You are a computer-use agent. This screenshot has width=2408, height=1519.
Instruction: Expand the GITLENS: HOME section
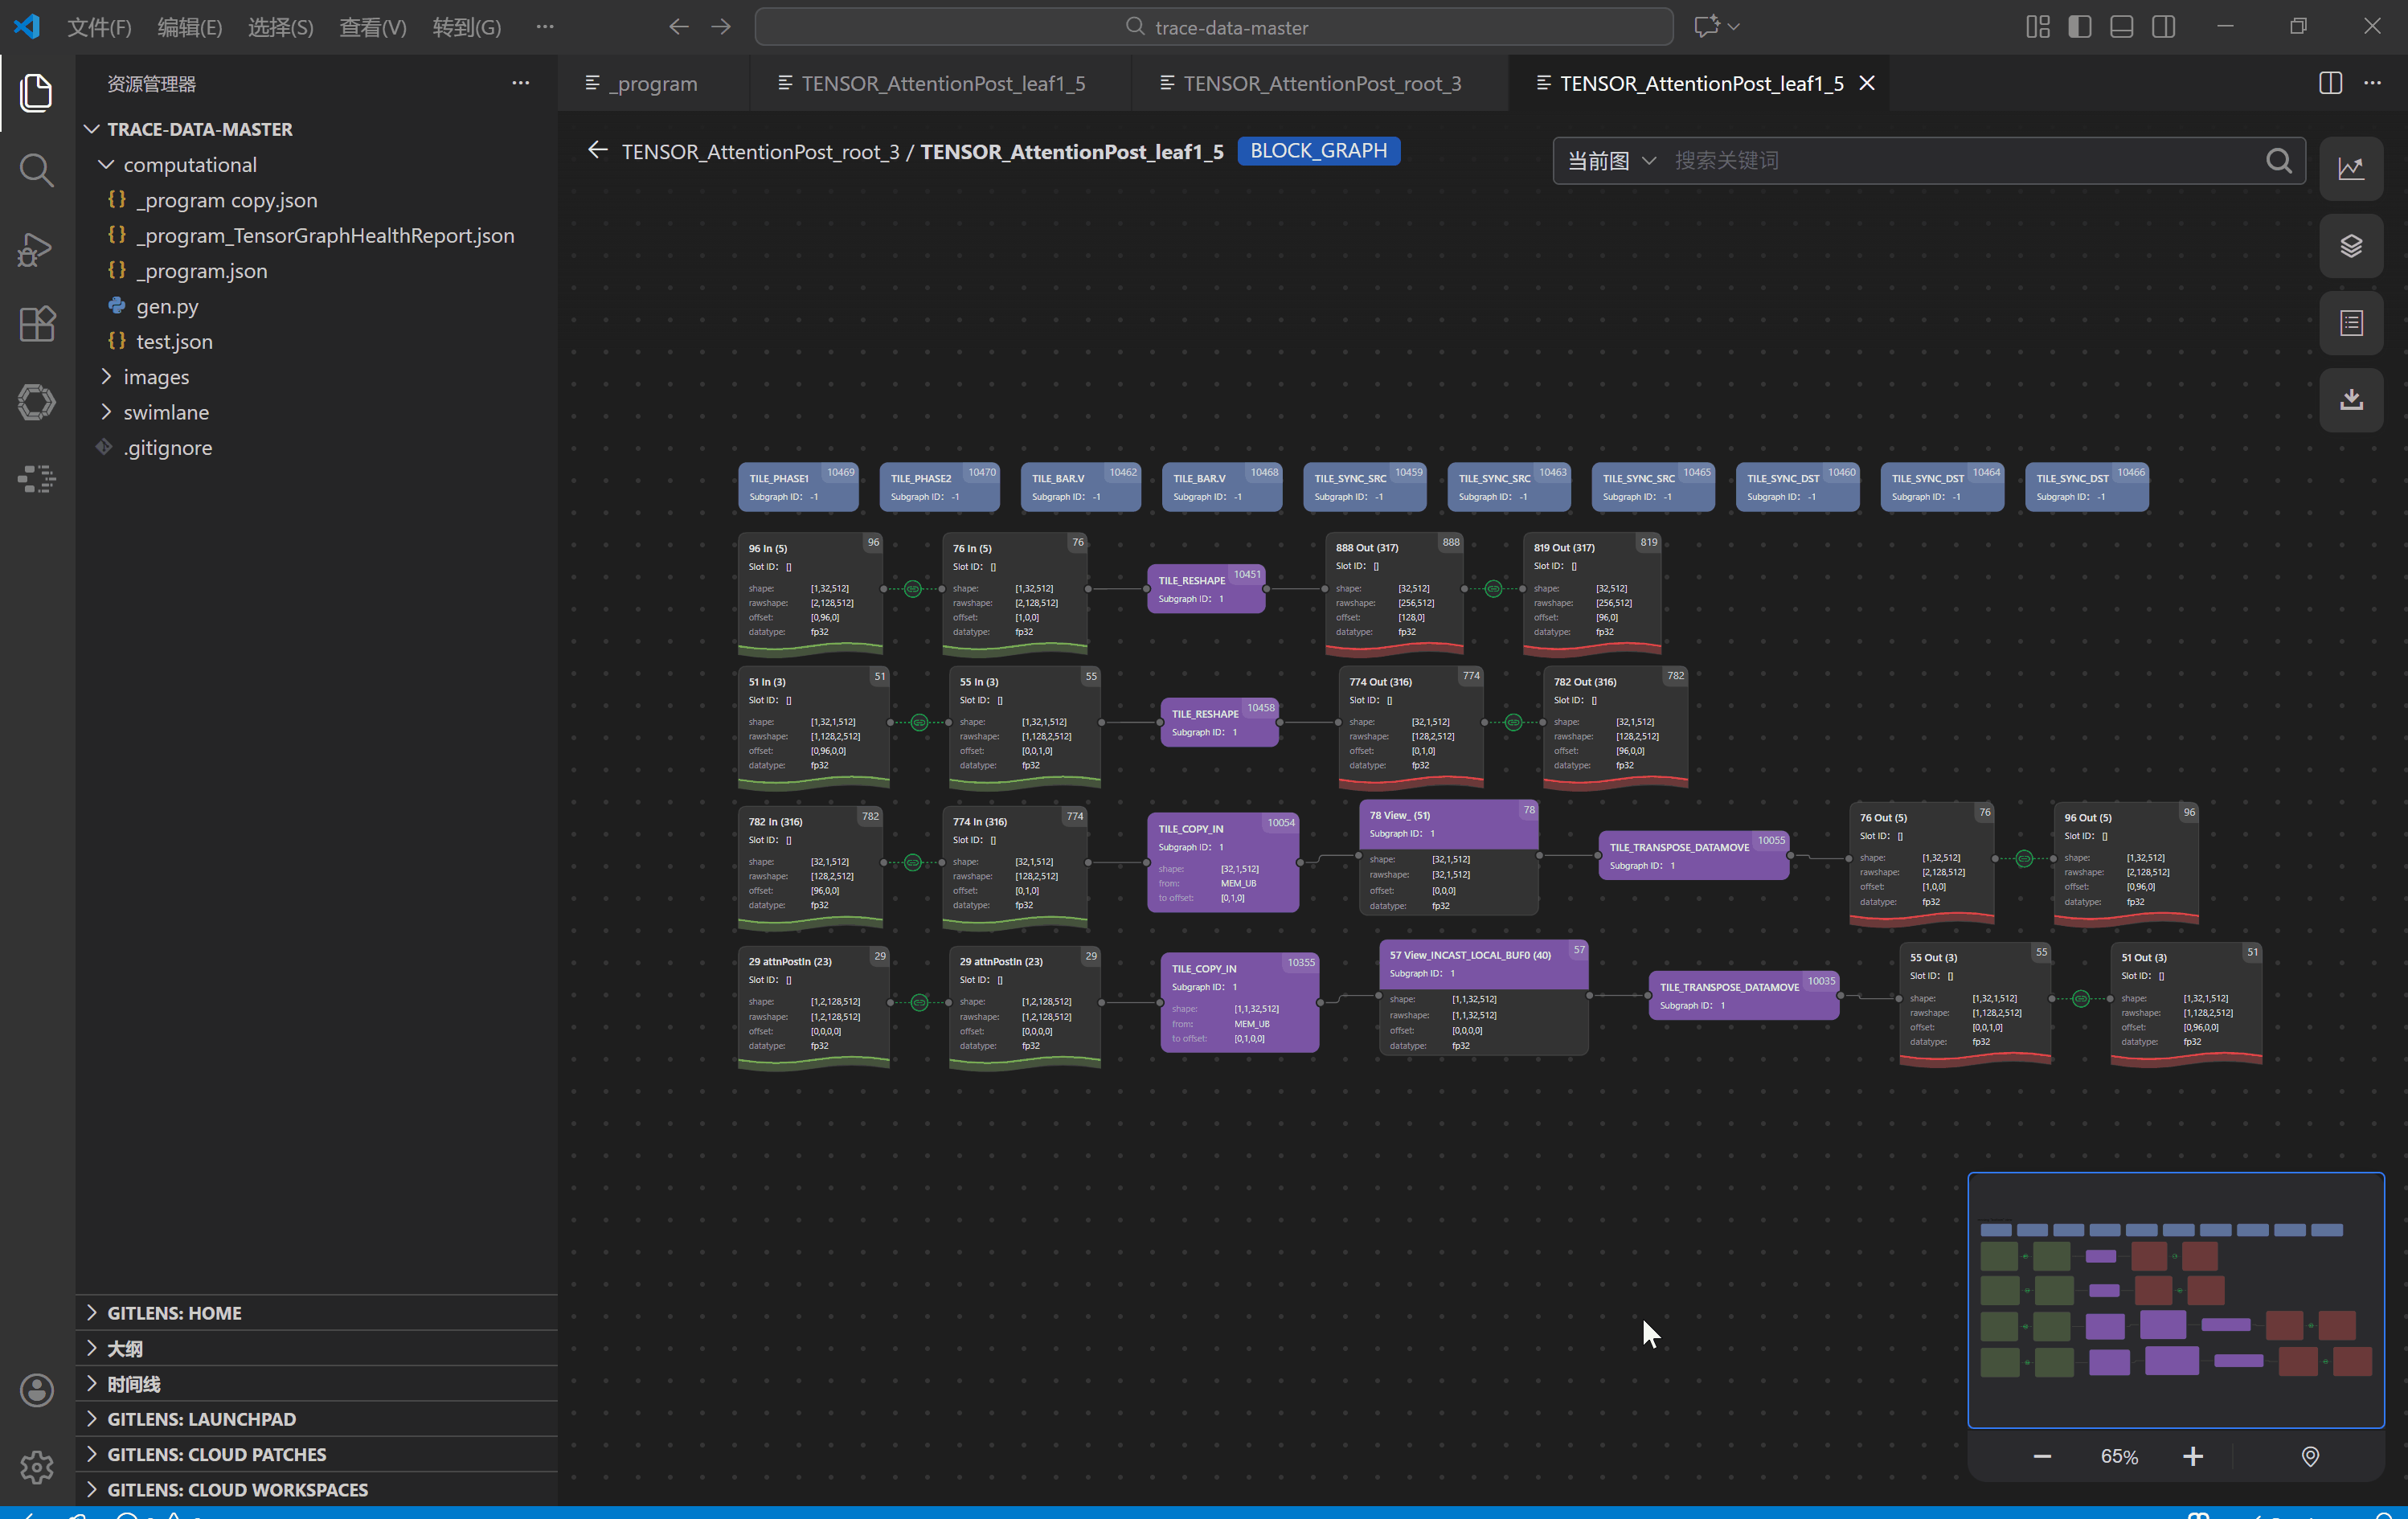[174, 1313]
